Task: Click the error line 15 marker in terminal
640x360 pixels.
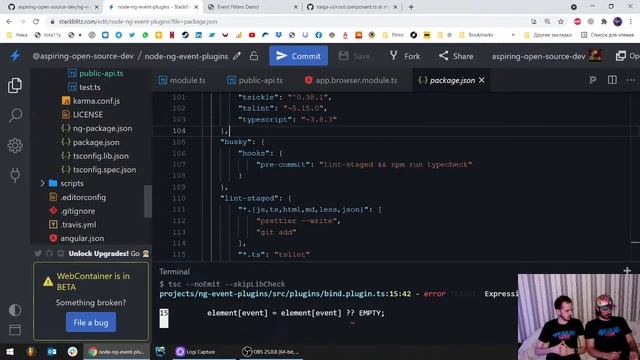Action: [164, 318]
